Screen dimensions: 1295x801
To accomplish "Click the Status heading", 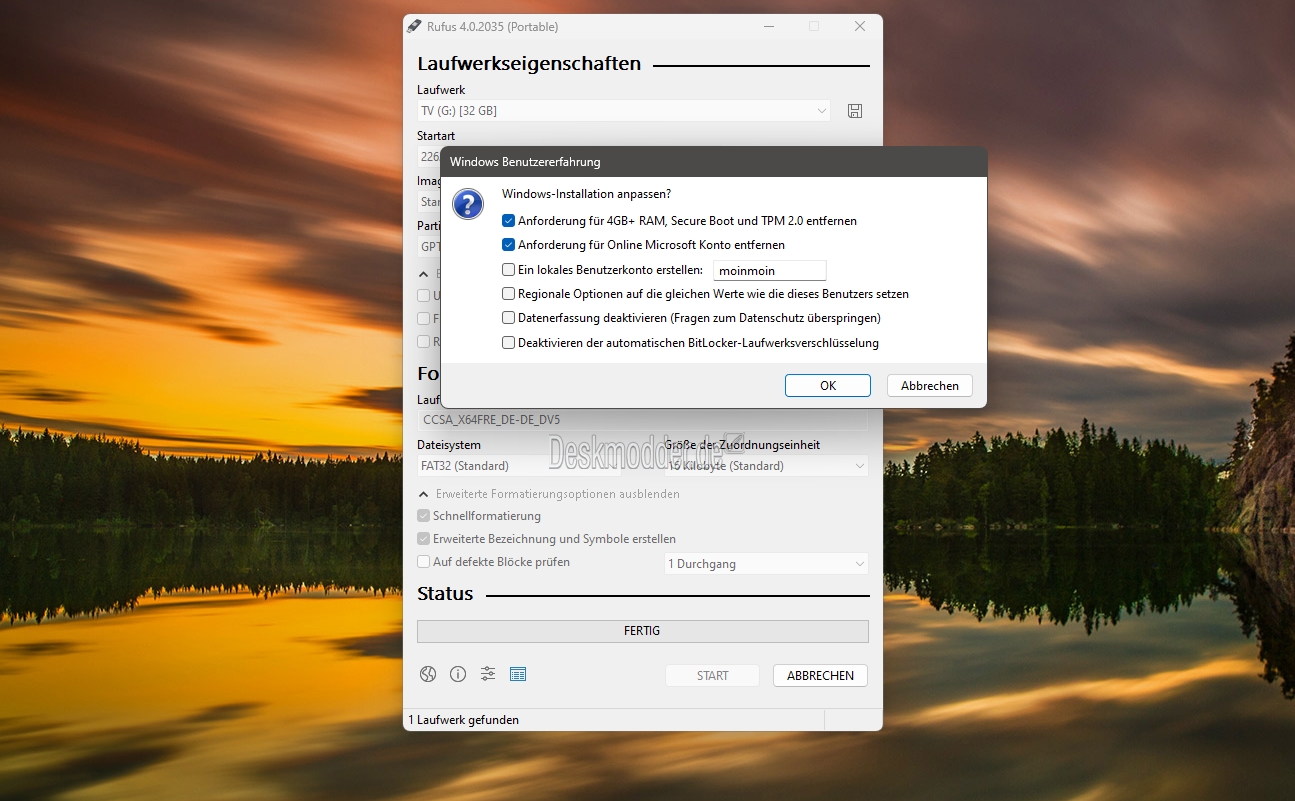I will pyautogui.click(x=445, y=594).
